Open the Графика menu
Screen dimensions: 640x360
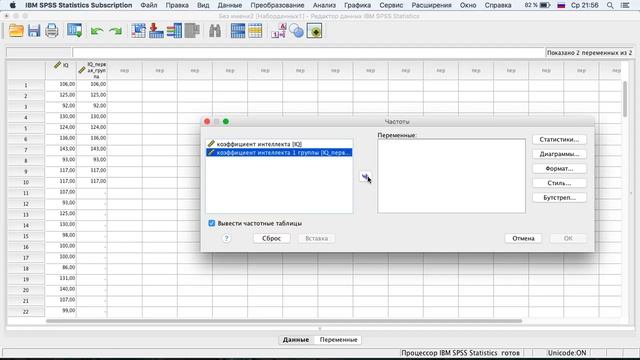[x=357, y=5]
